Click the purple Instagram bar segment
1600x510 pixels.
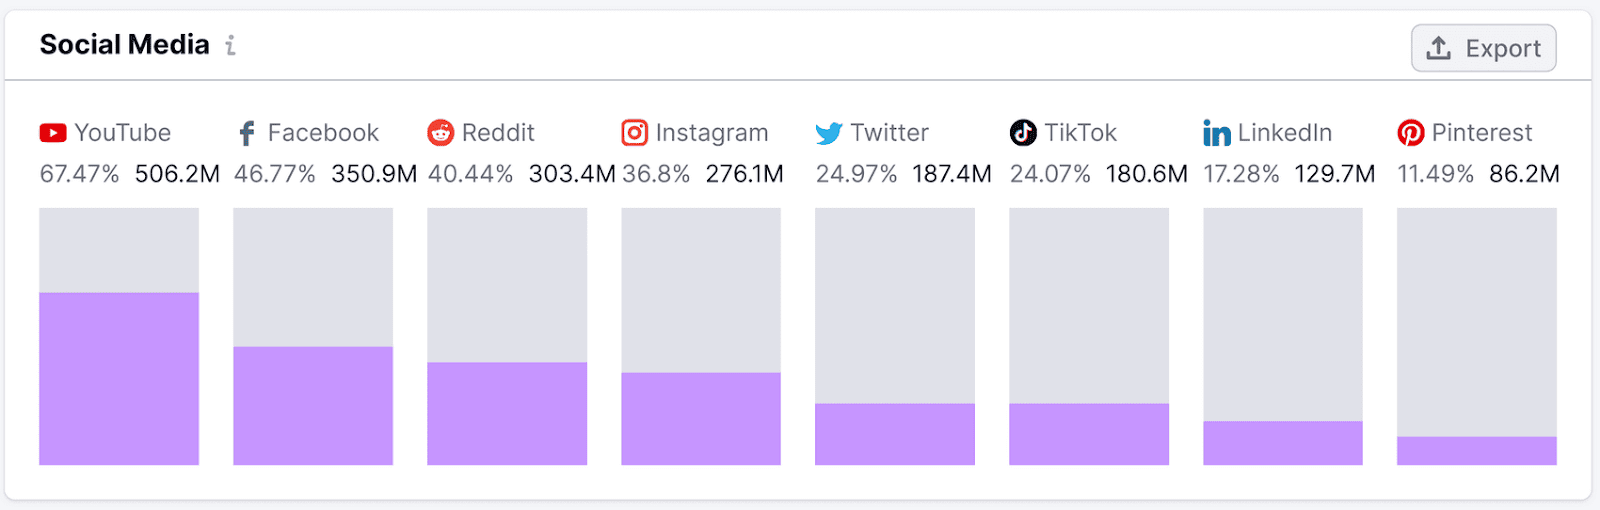[x=701, y=418]
